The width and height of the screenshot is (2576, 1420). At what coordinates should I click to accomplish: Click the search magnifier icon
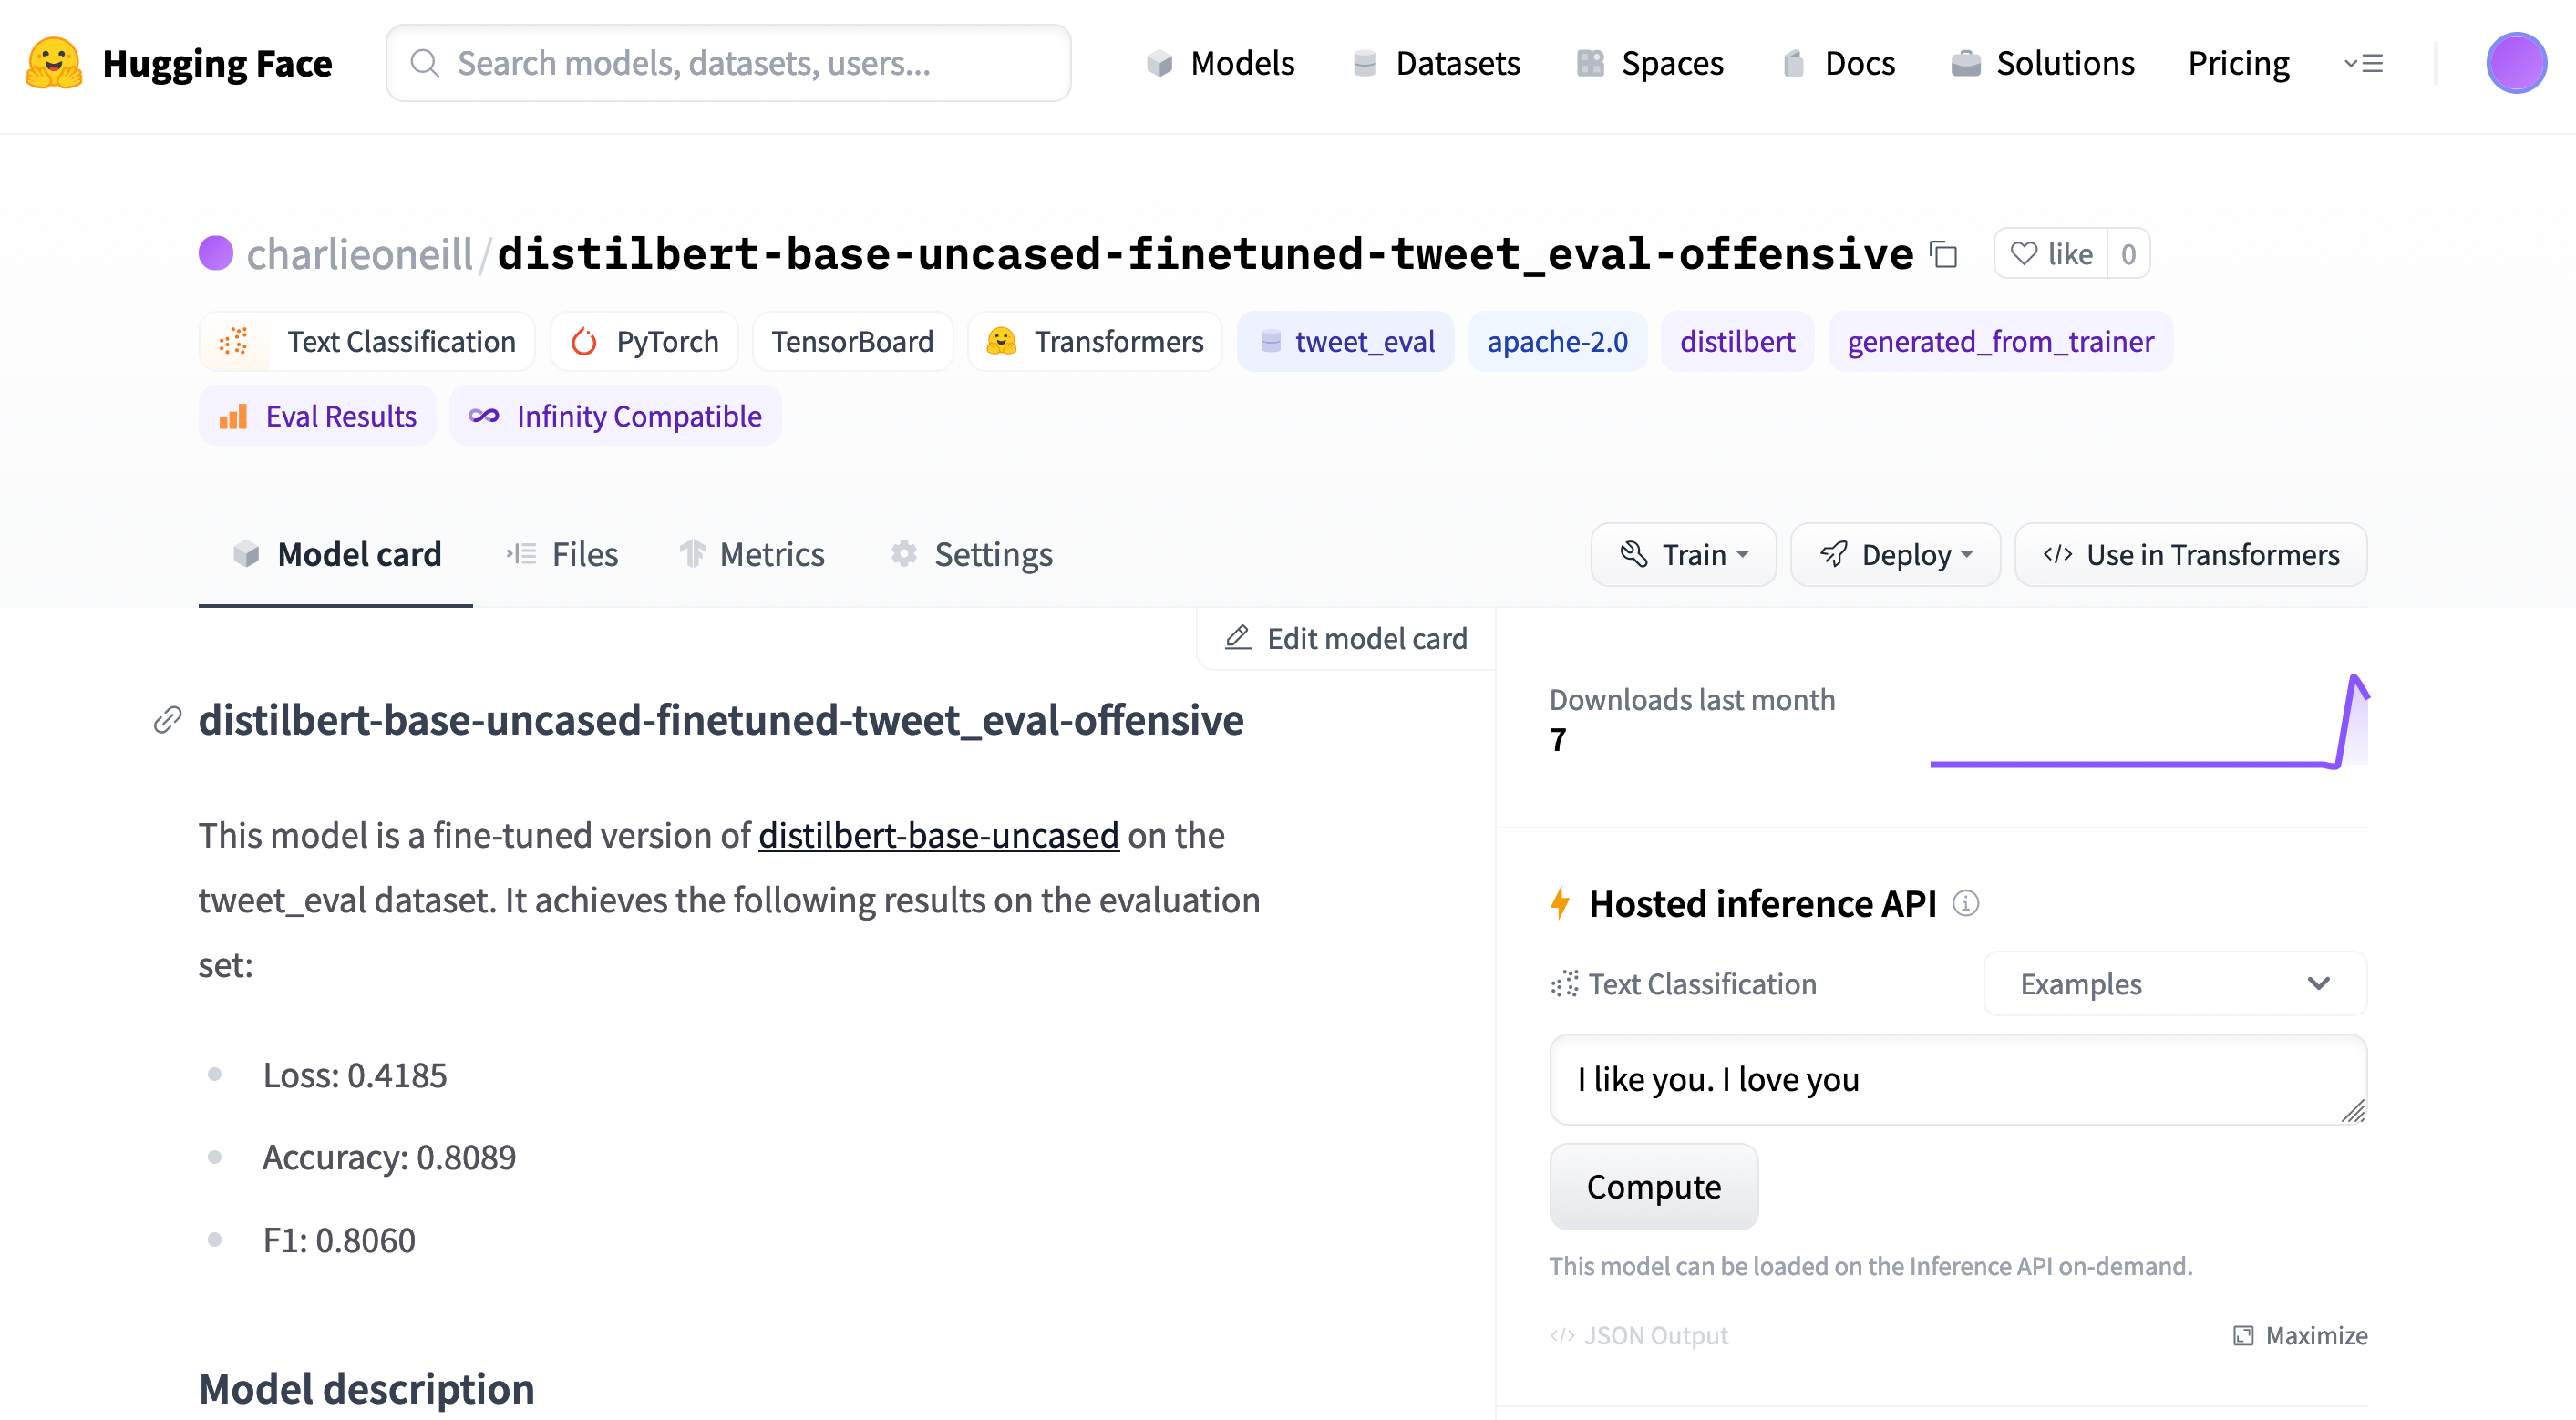tap(425, 63)
